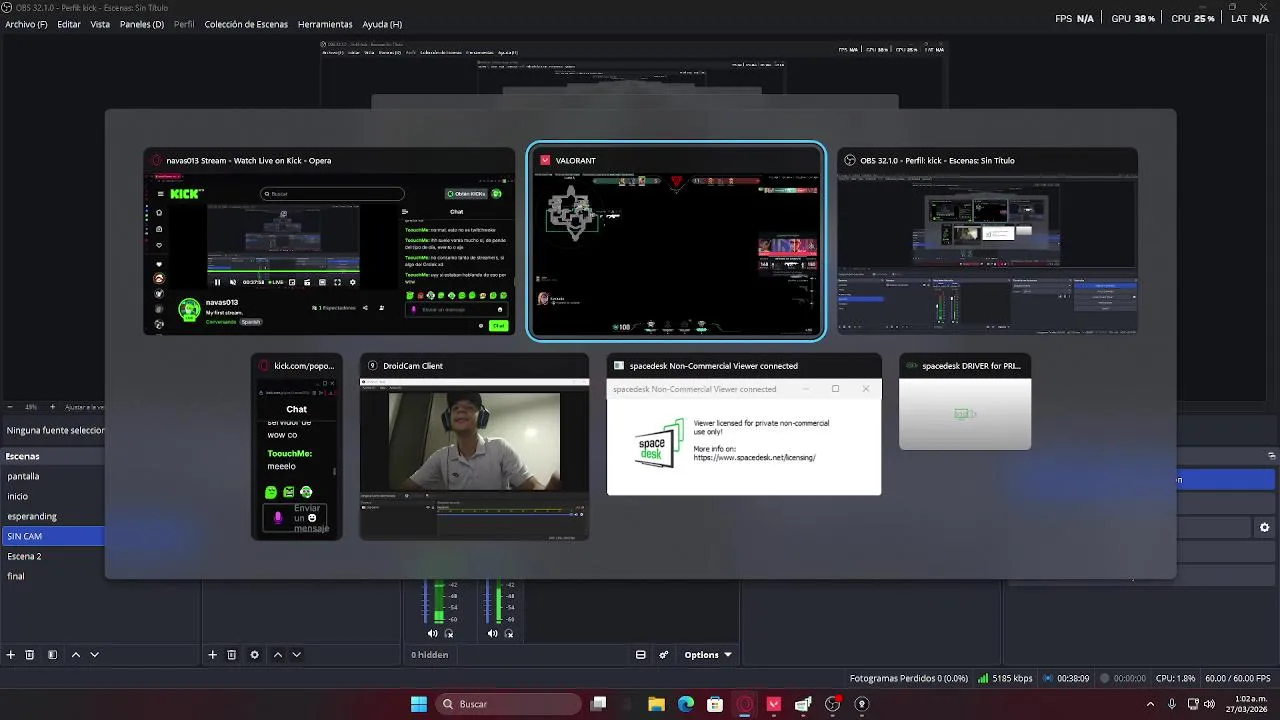Image resolution: width=1280 pixels, height=720 pixels.
Task: Move the selected source up
Action: [278, 655]
